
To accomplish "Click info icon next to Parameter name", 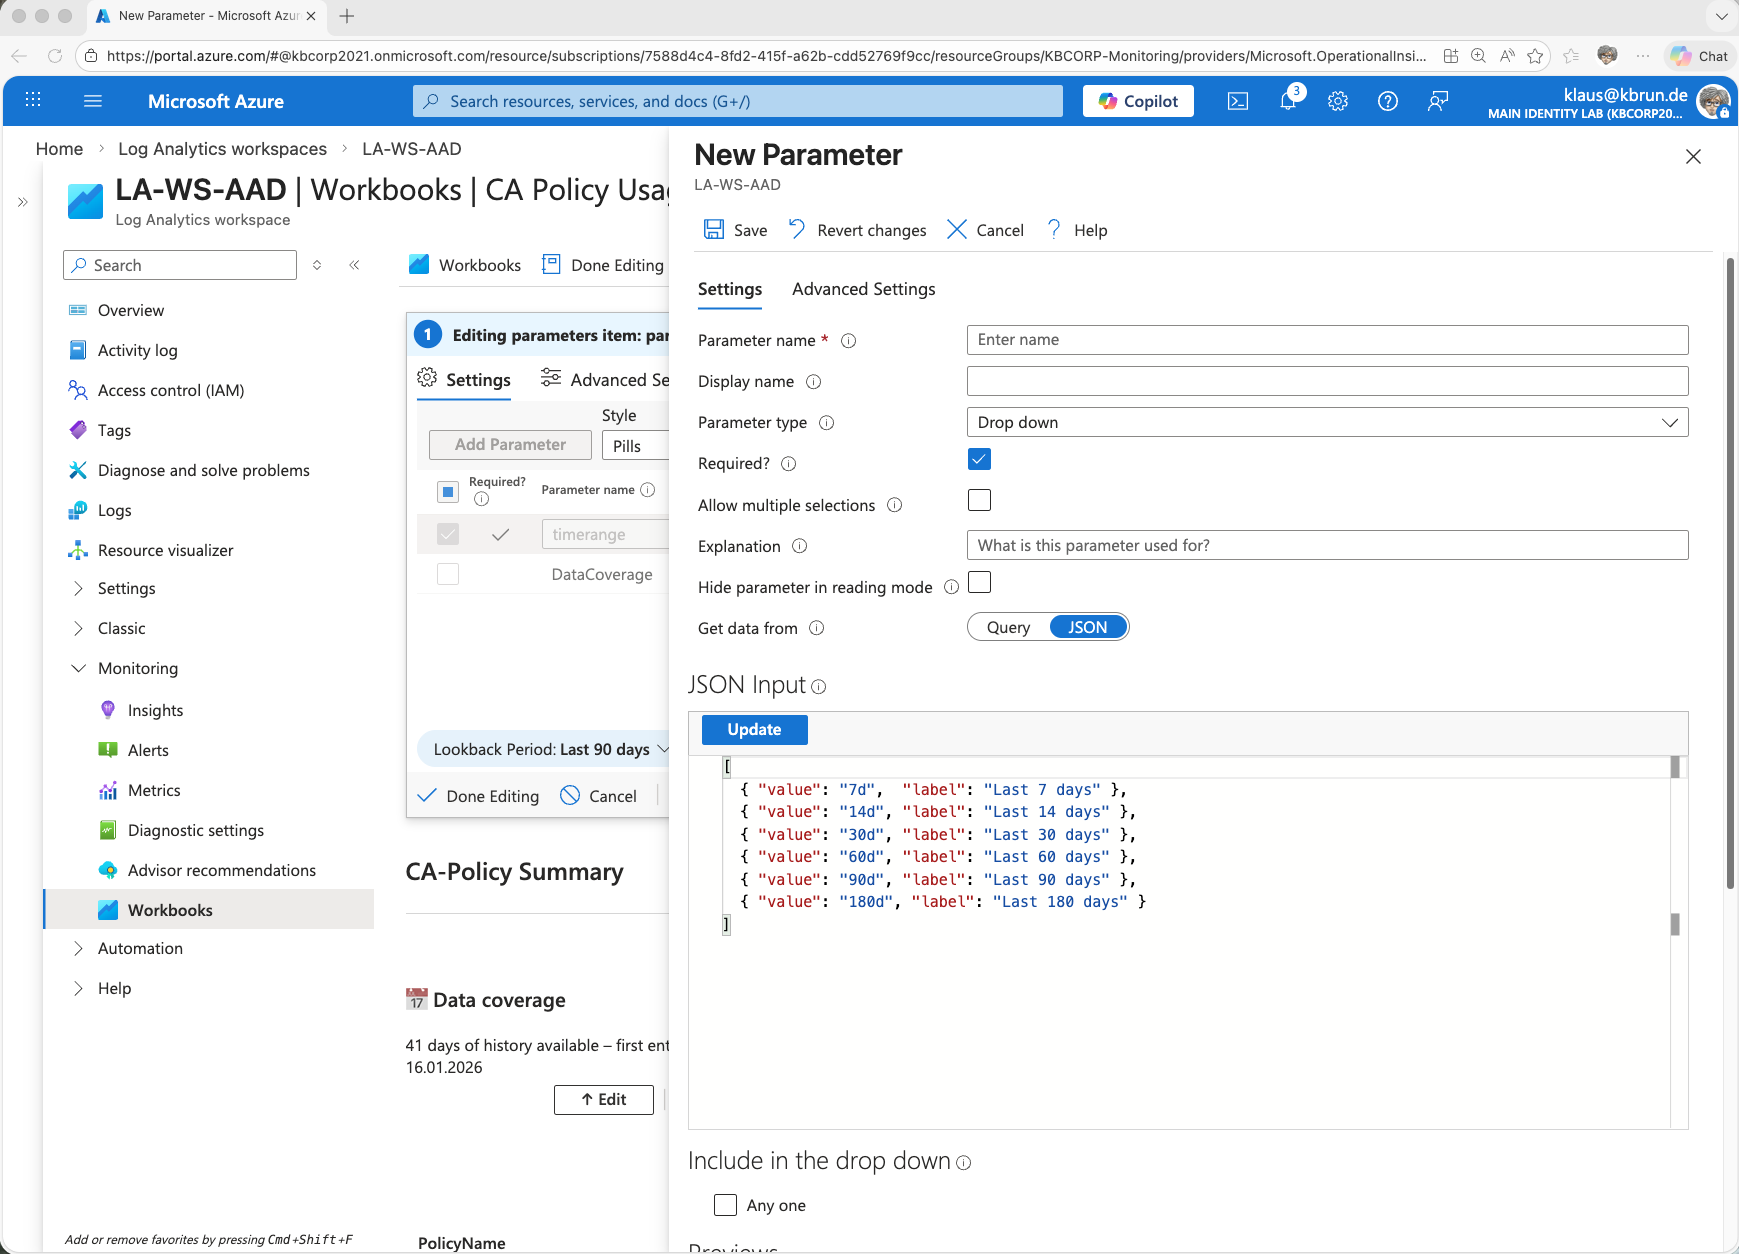I will (x=848, y=341).
